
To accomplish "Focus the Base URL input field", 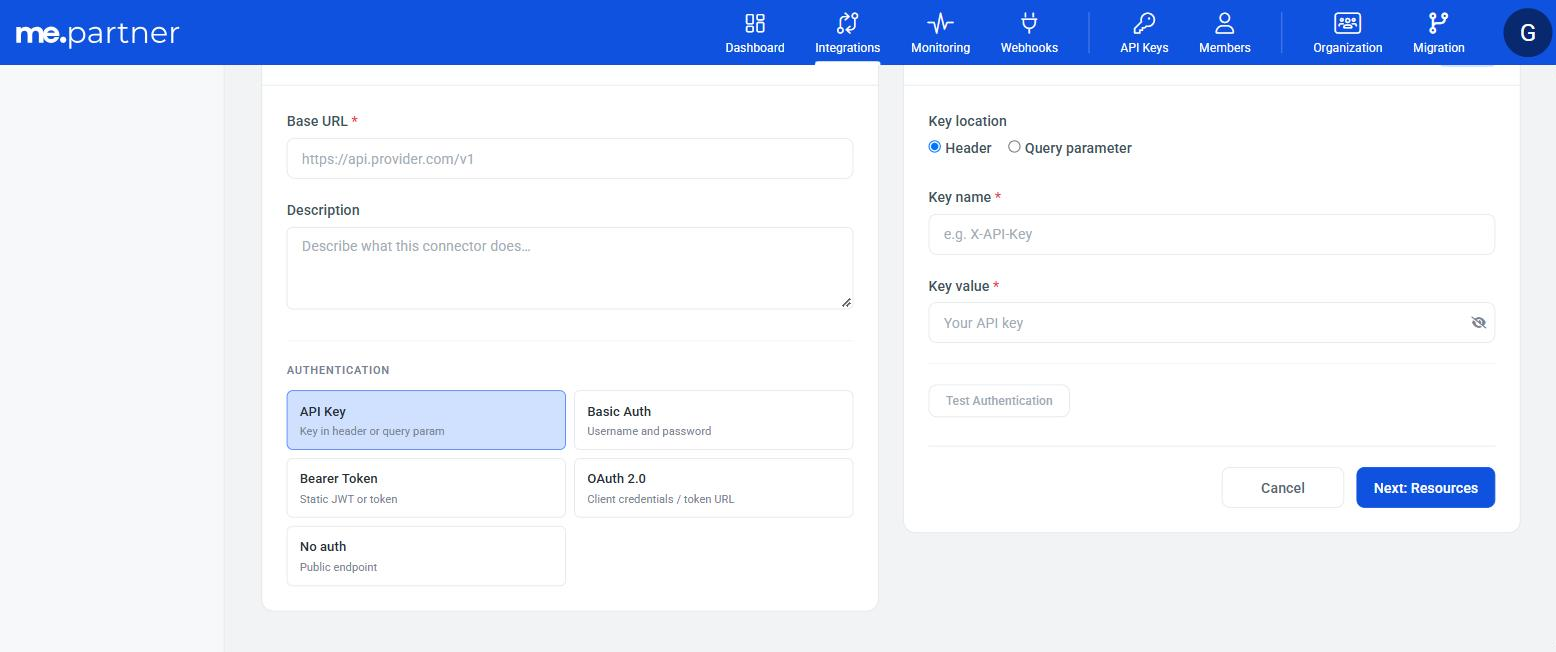I will pyautogui.click(x=570, y=159).
